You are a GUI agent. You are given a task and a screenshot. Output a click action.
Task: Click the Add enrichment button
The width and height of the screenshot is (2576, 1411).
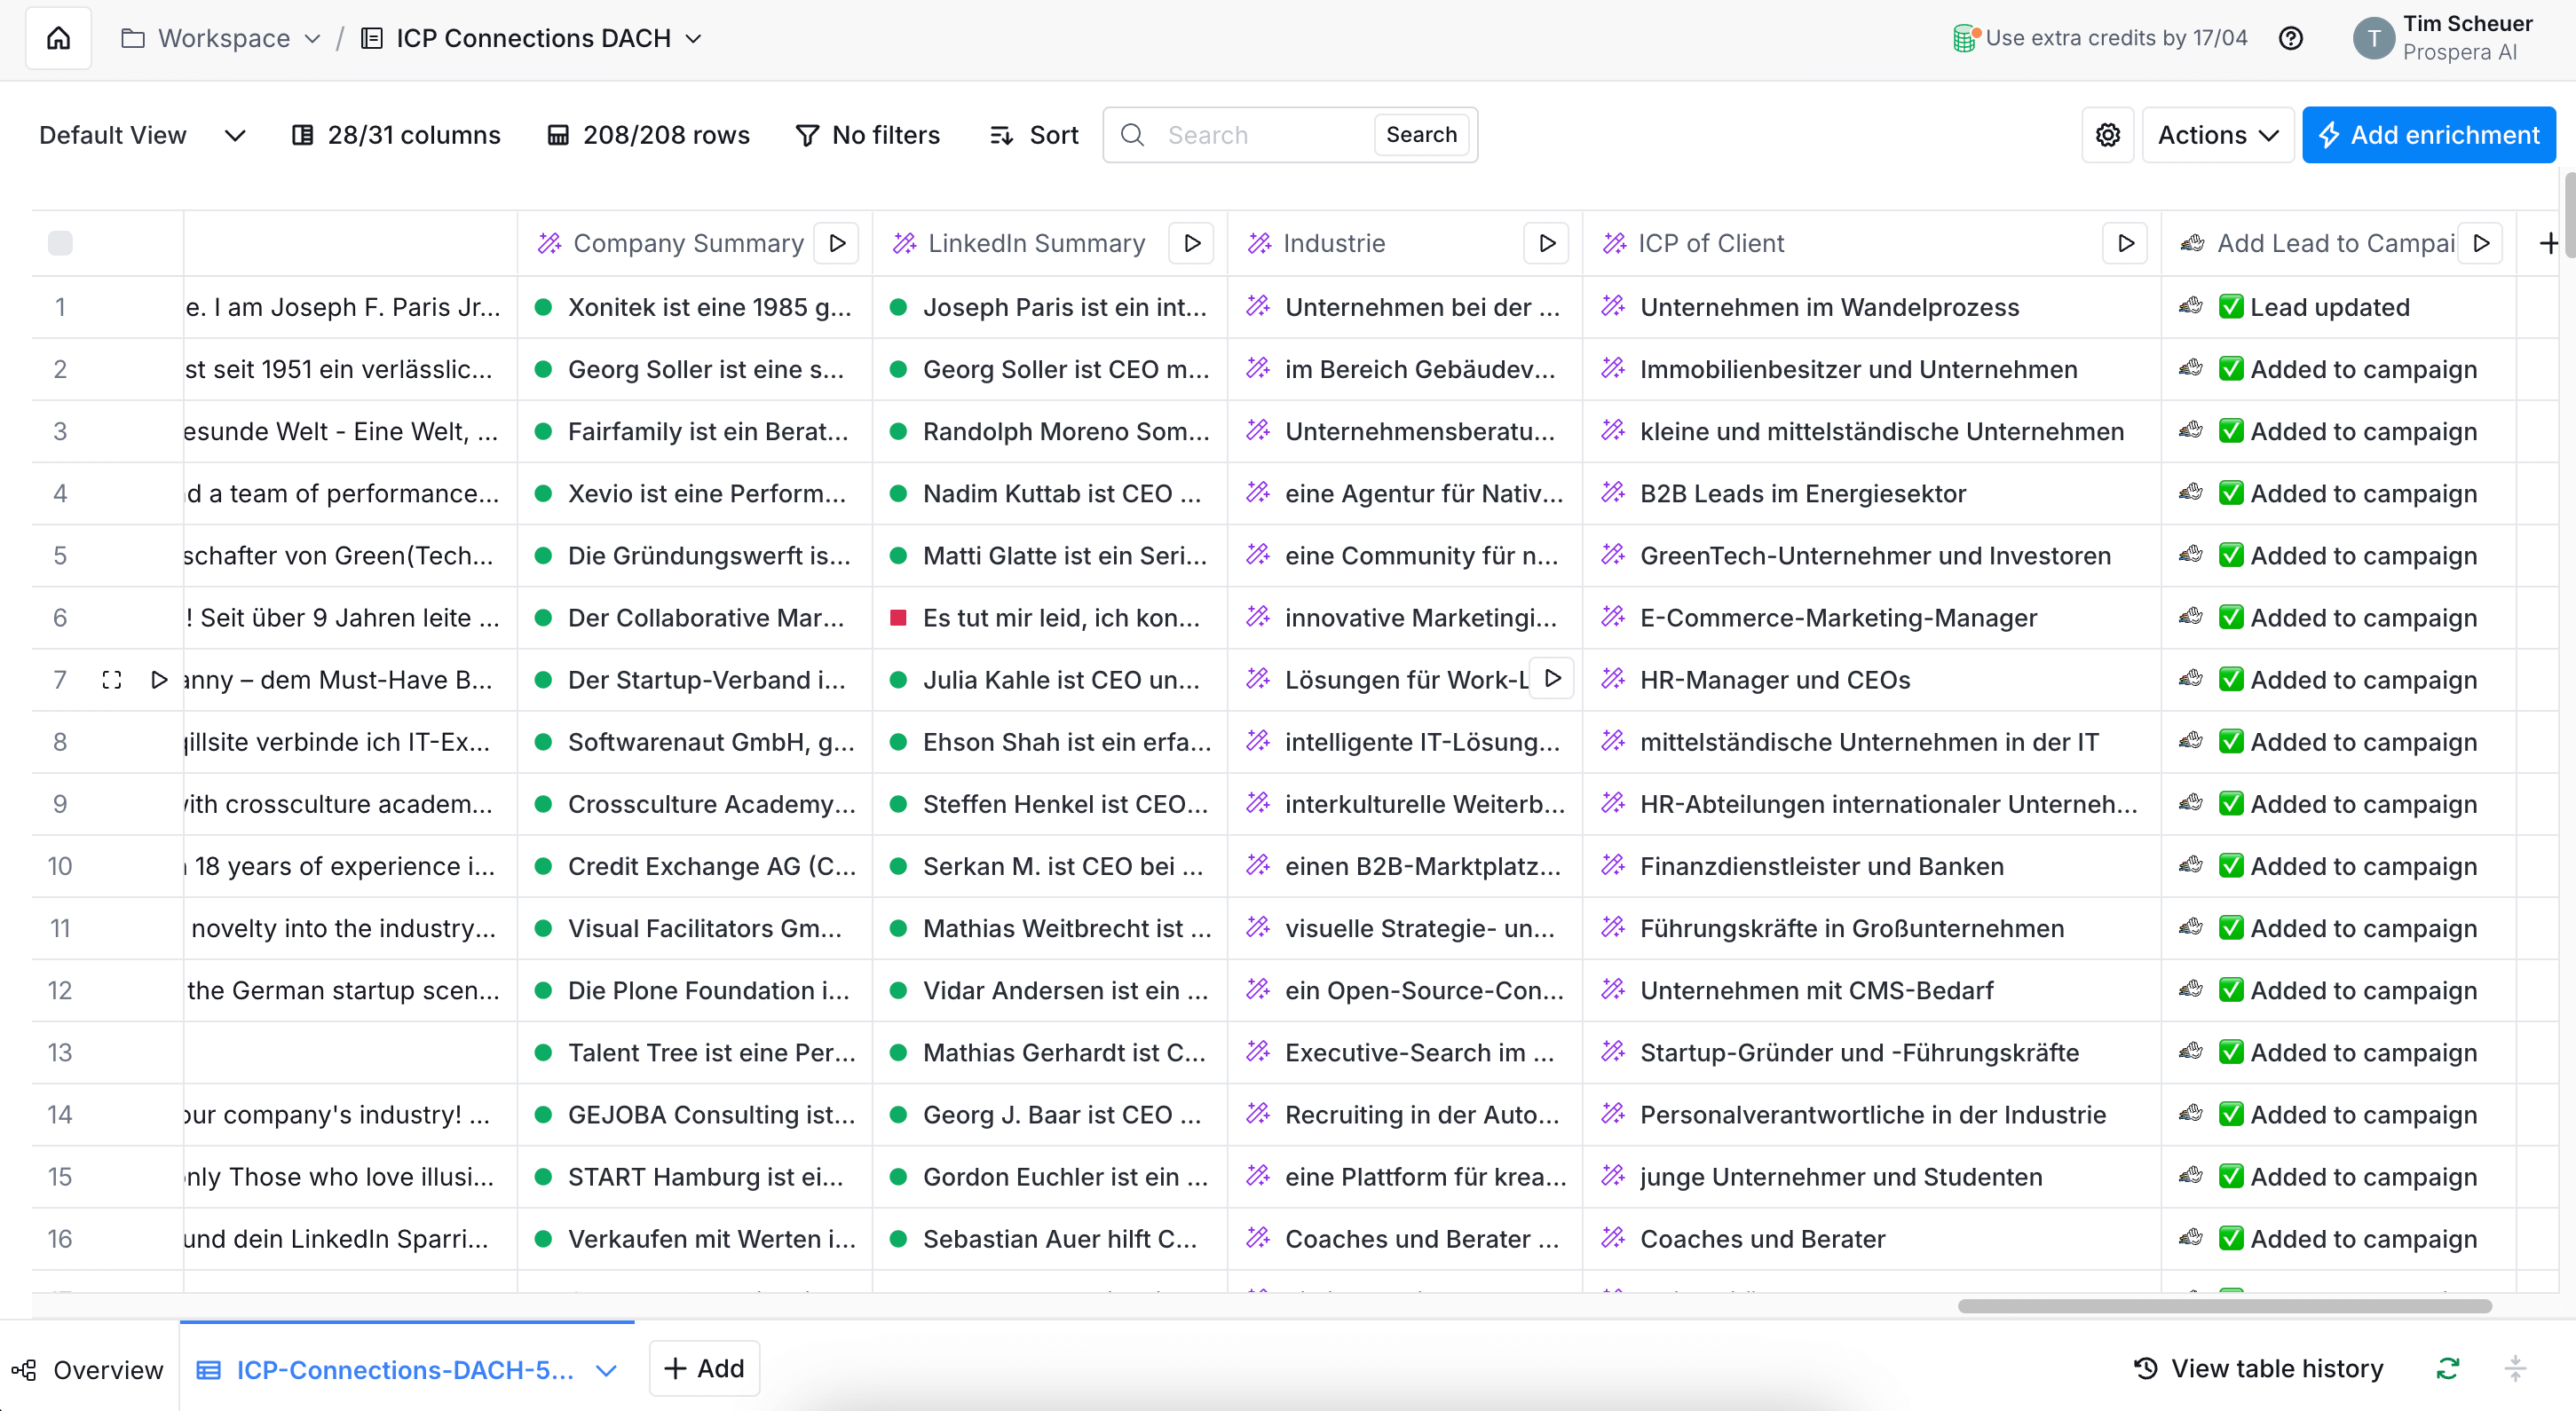click(2429, 135)
